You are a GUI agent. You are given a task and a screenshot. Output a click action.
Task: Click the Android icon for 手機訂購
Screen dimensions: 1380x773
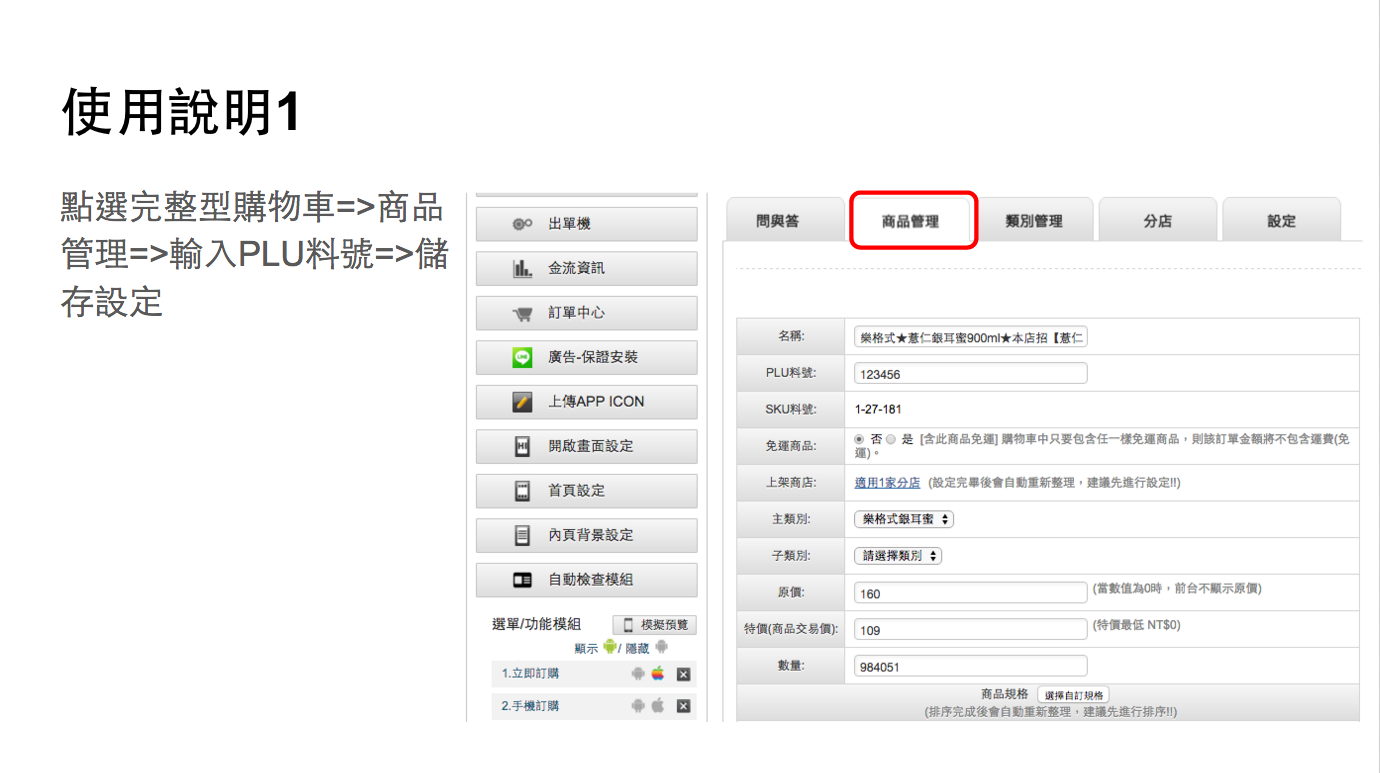click(638, 706)
